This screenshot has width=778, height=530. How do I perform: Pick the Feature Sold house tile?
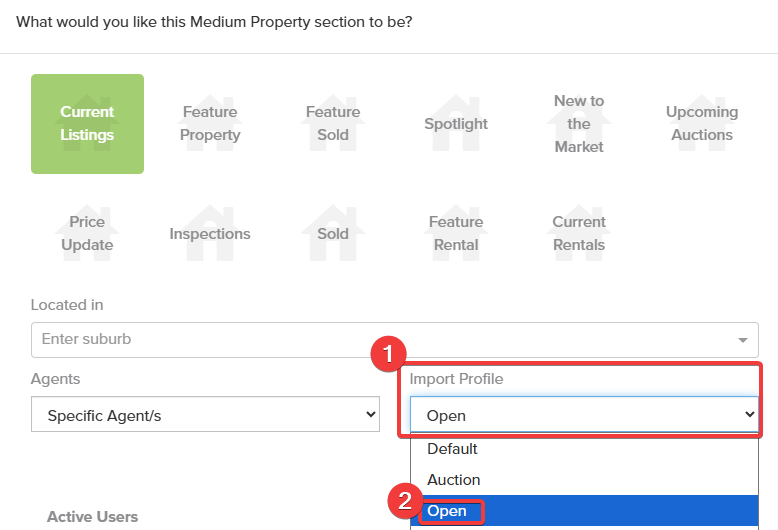(333, 124)
